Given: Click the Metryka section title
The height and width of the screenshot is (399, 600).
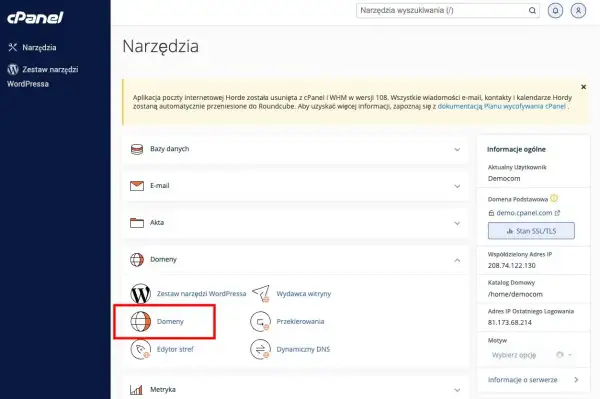Looking at the screenshot, I should pos(163,389).
